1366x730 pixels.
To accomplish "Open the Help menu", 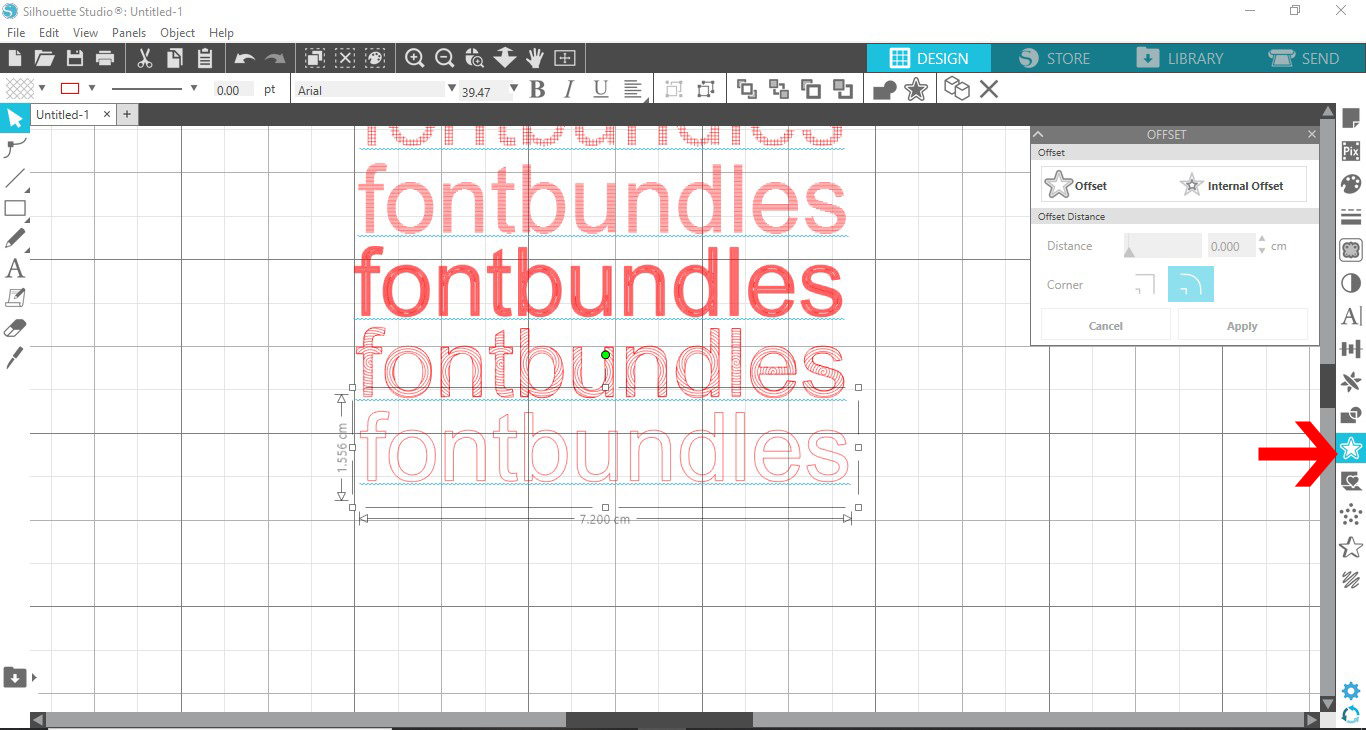I will (221, 33).
